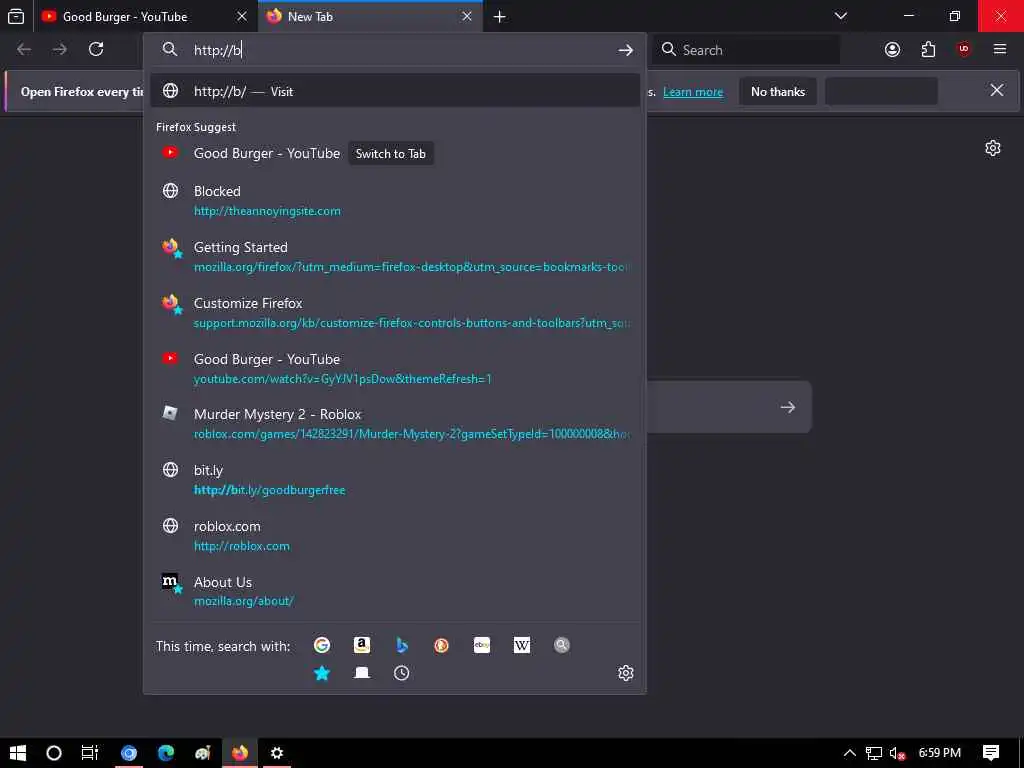
Task: Open a new tab with plus button
Action: coord(500,17)
